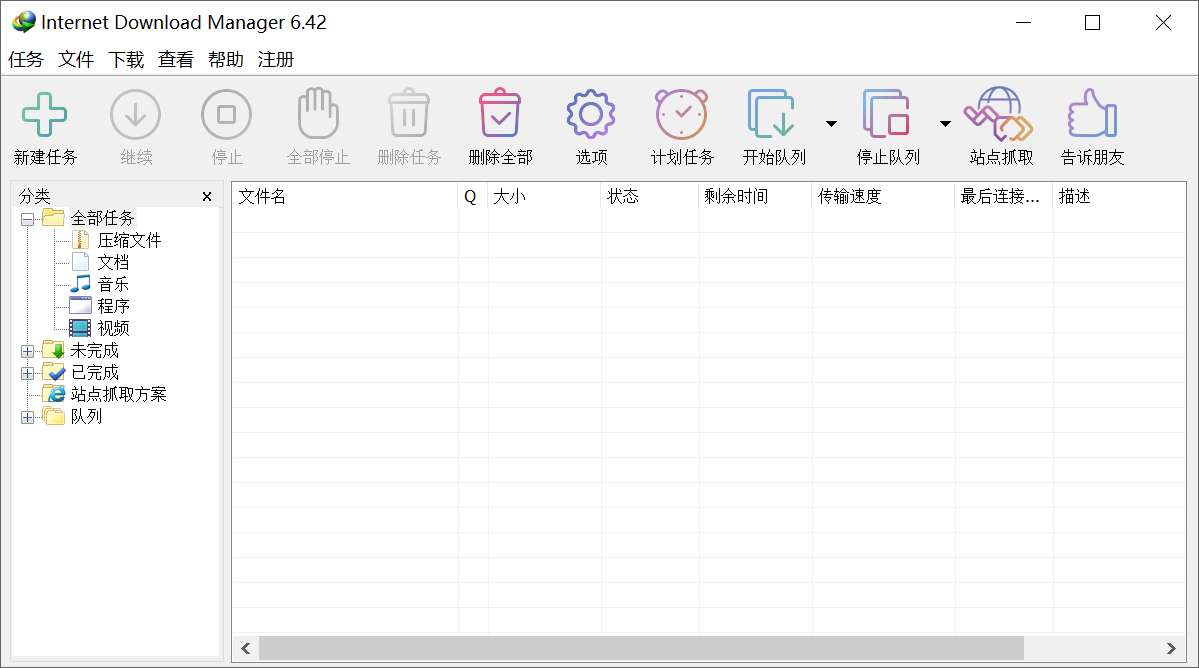Click the horizontal scrollbar left arrow
Screen dimensions: 1199x668
pyautogui.click(x=245, y=648)
